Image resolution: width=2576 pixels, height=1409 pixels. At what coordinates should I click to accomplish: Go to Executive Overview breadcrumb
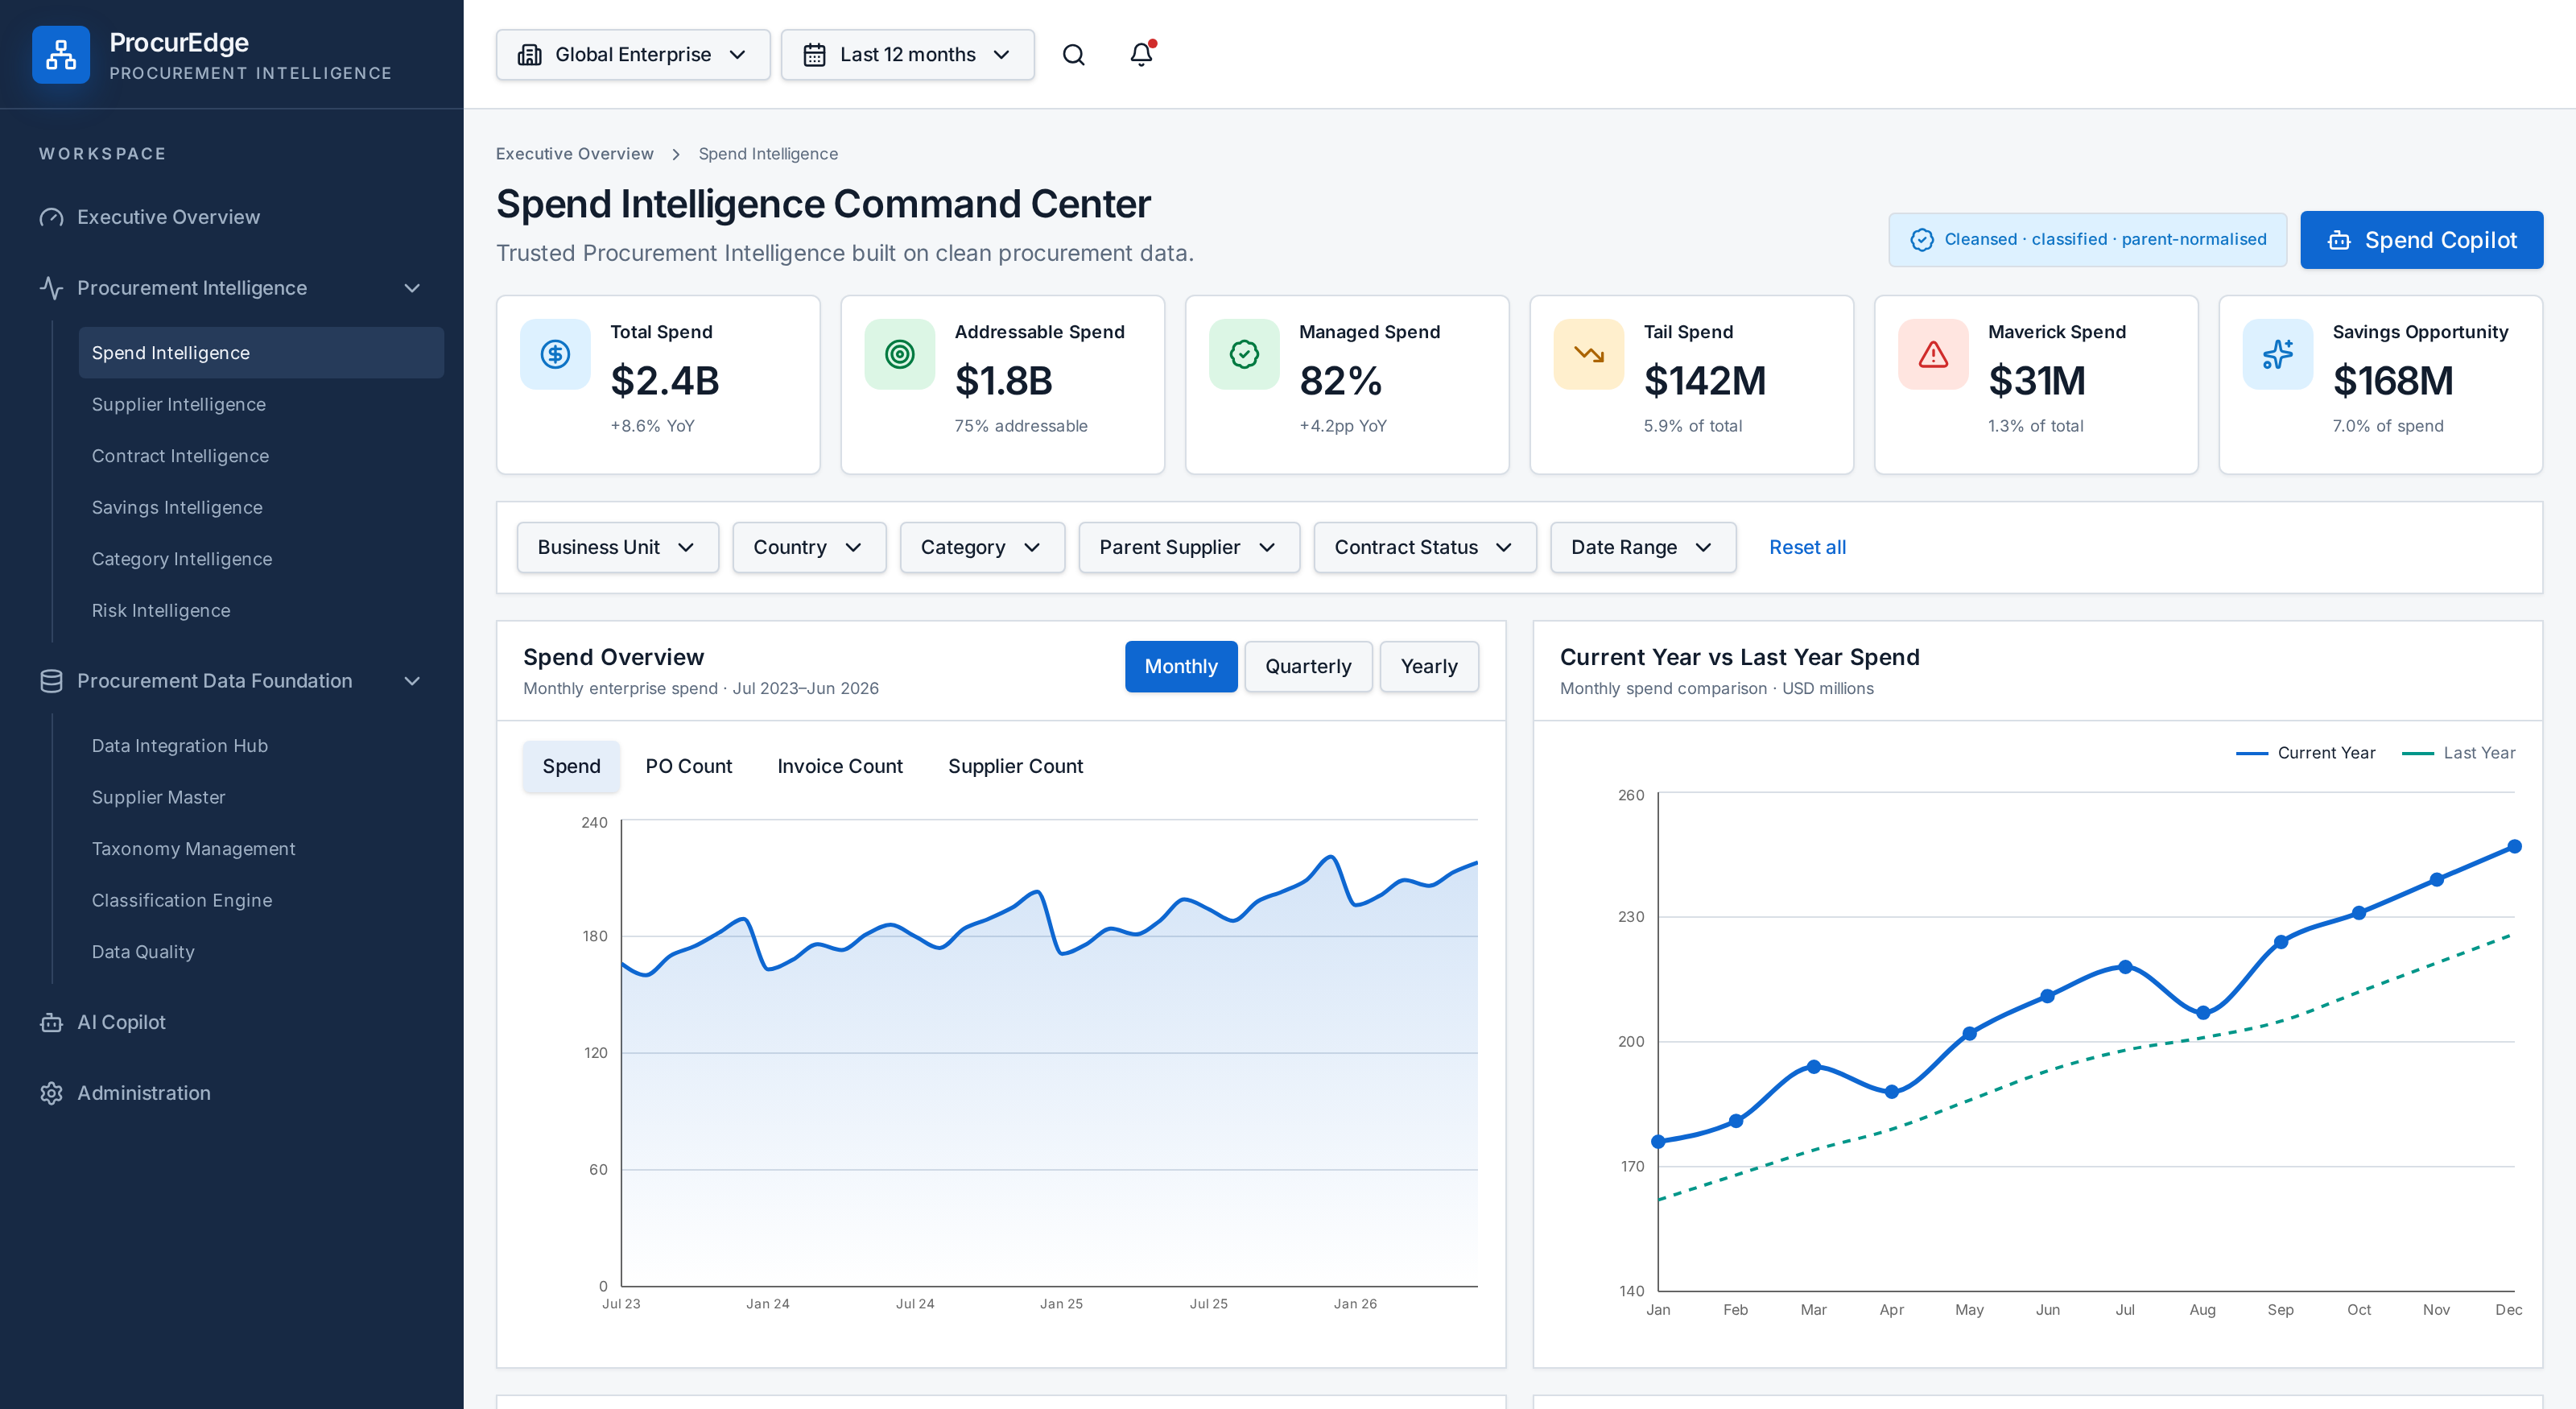574,154
